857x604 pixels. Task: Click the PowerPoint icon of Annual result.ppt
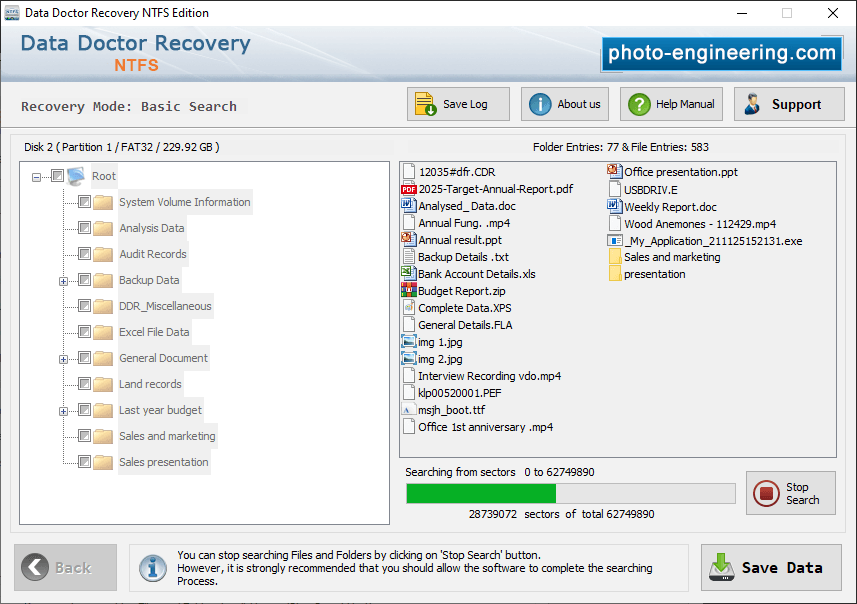click(x=408, y=239)
